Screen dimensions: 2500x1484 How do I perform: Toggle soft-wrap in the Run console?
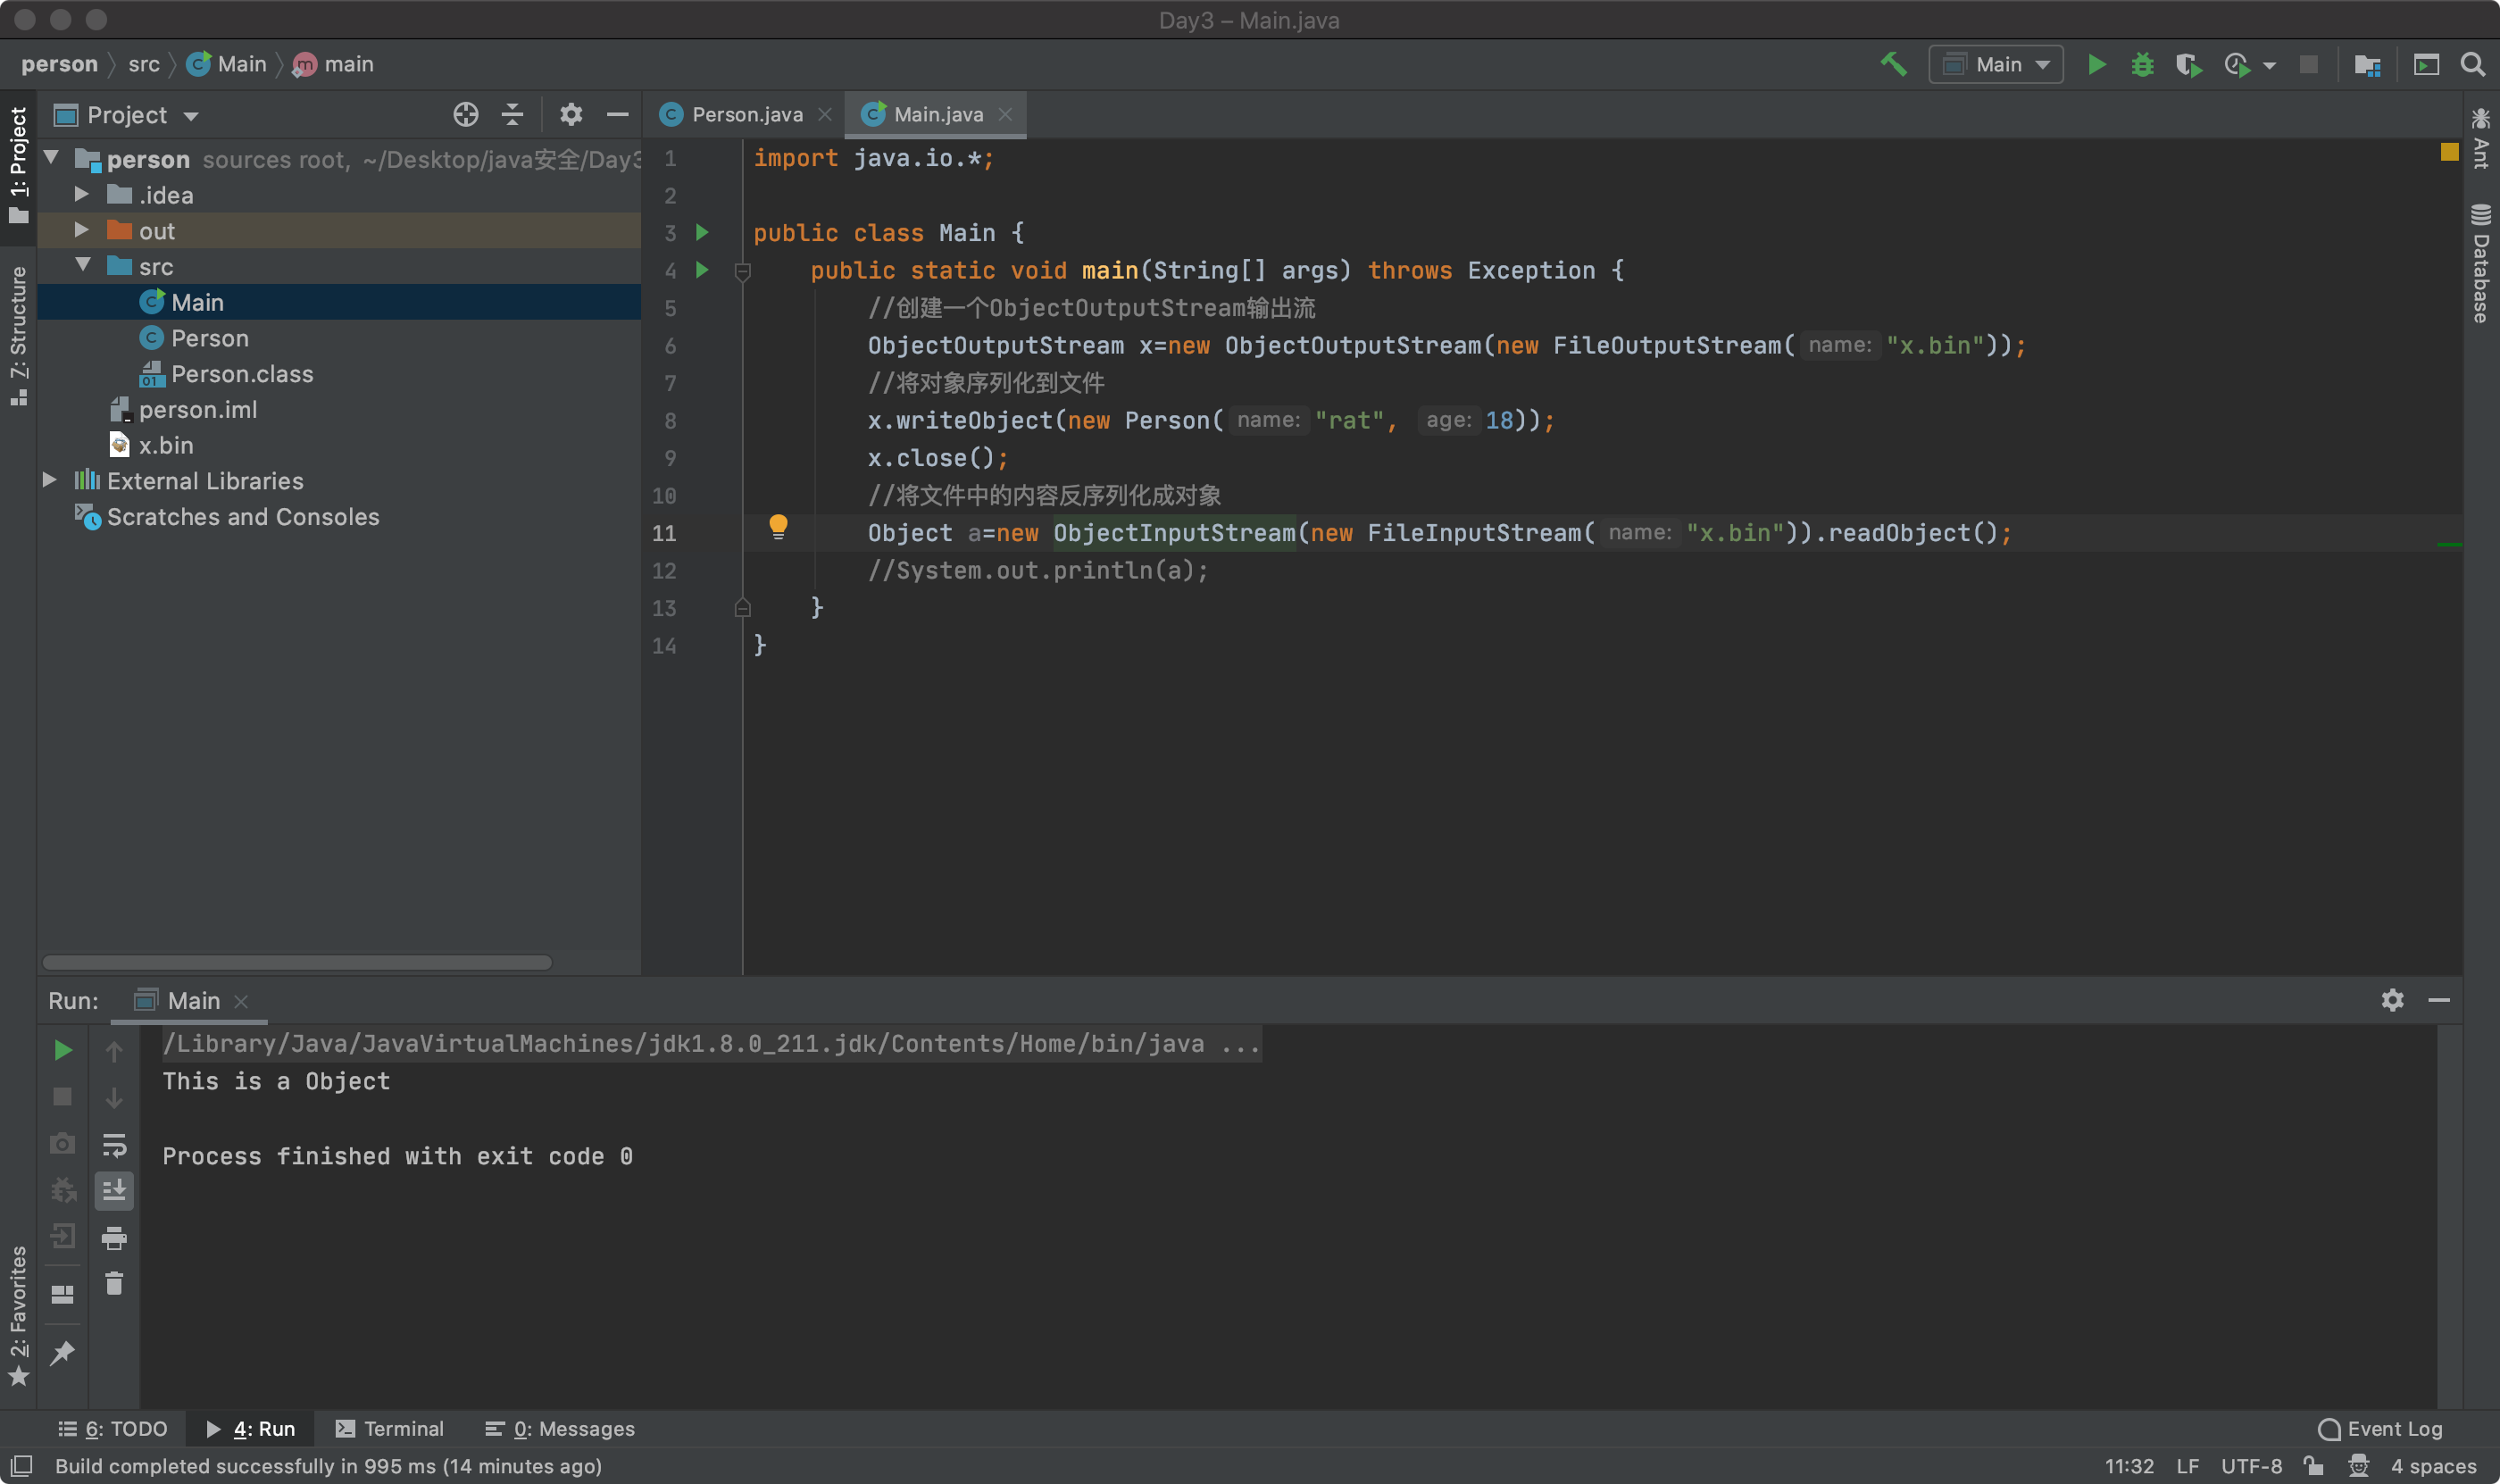point(114,1144)
